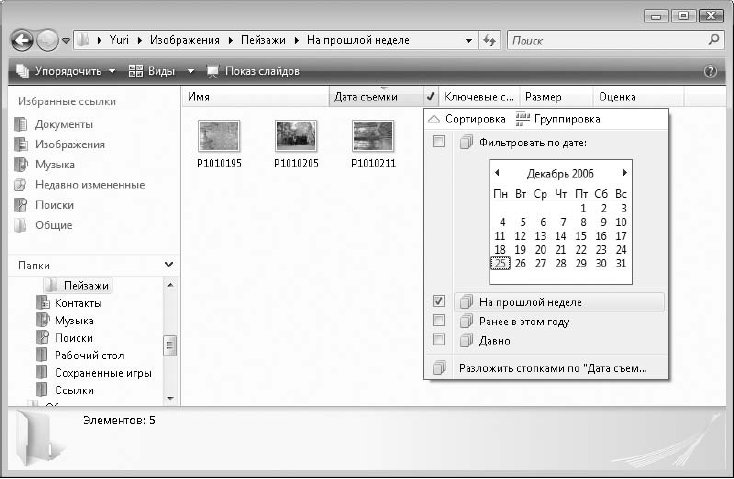The height and width of the screenshot is (479, 734).
Task: Open Документы in favorite links
Action: pos(64,124)
